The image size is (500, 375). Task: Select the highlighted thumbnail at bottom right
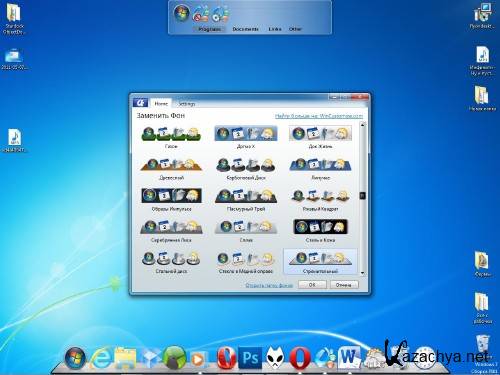pos(320,262)
